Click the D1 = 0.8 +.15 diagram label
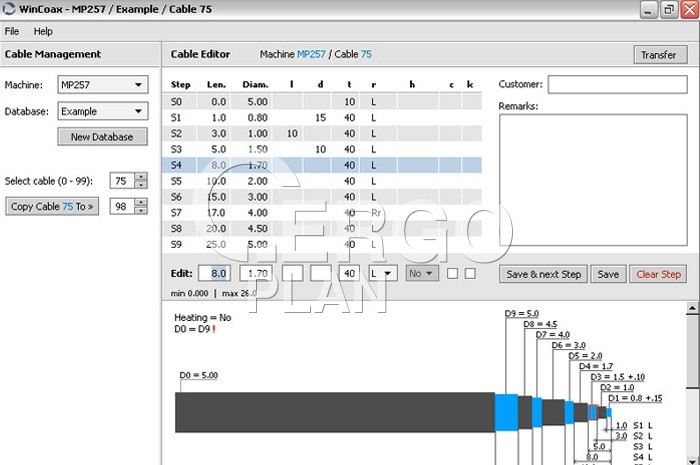 click(635, 398)
